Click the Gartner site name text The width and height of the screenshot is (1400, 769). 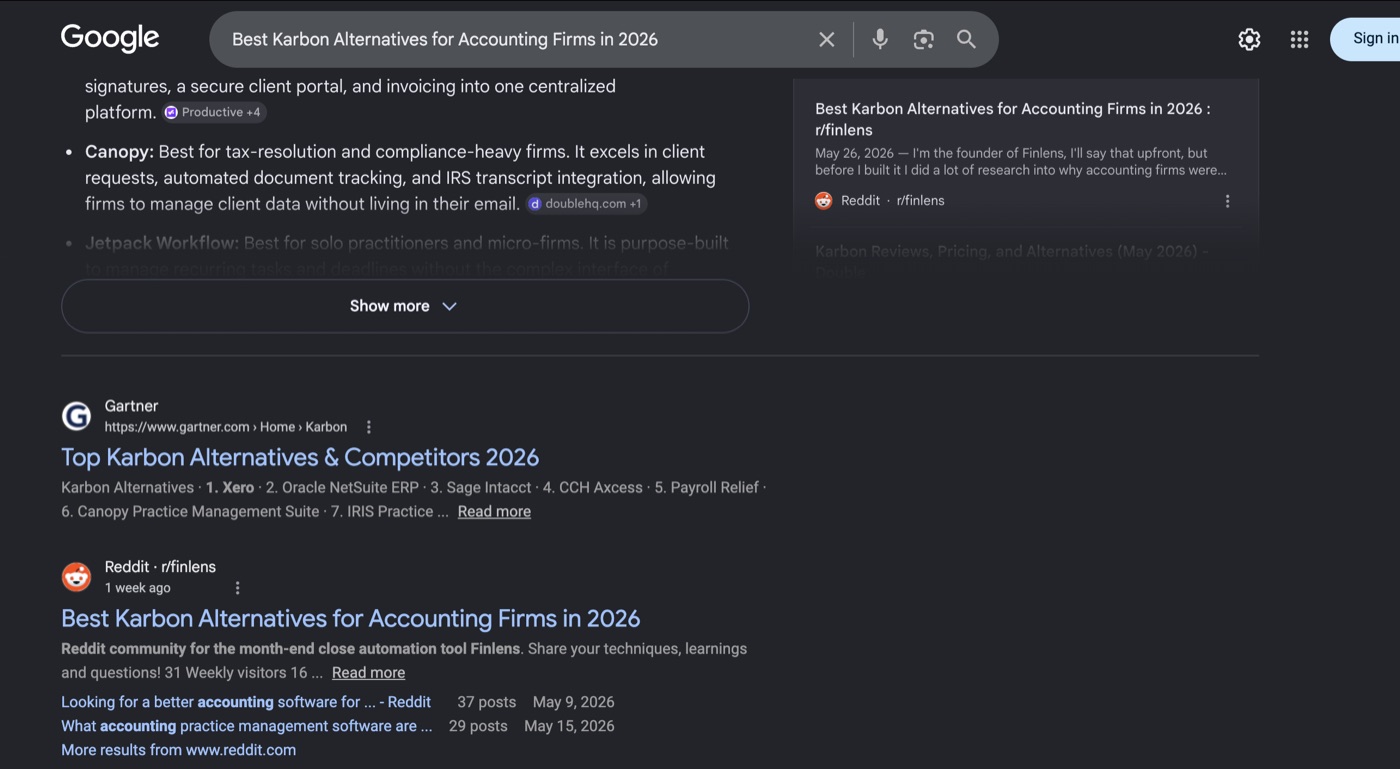(x=131, y=406)
